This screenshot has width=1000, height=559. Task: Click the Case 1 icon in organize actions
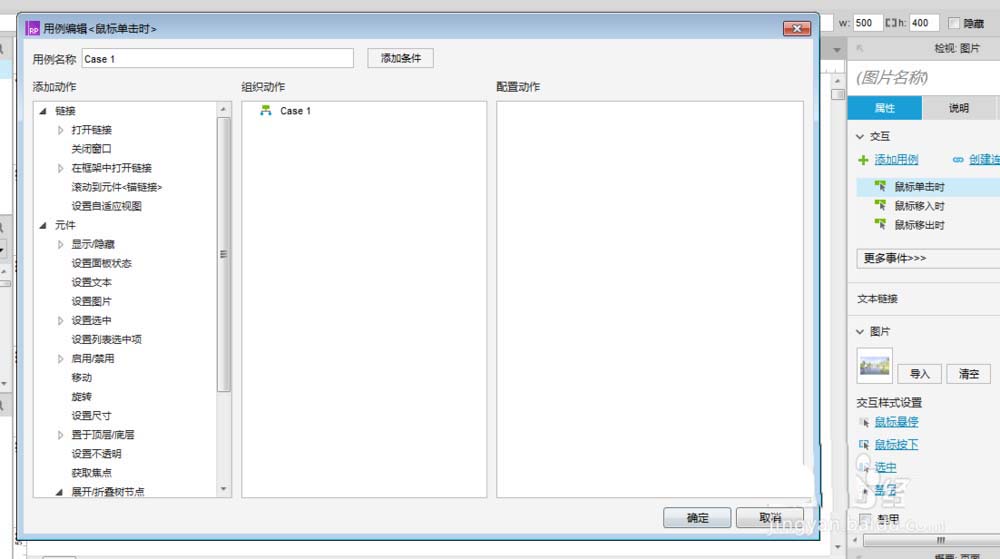[266, 110]
